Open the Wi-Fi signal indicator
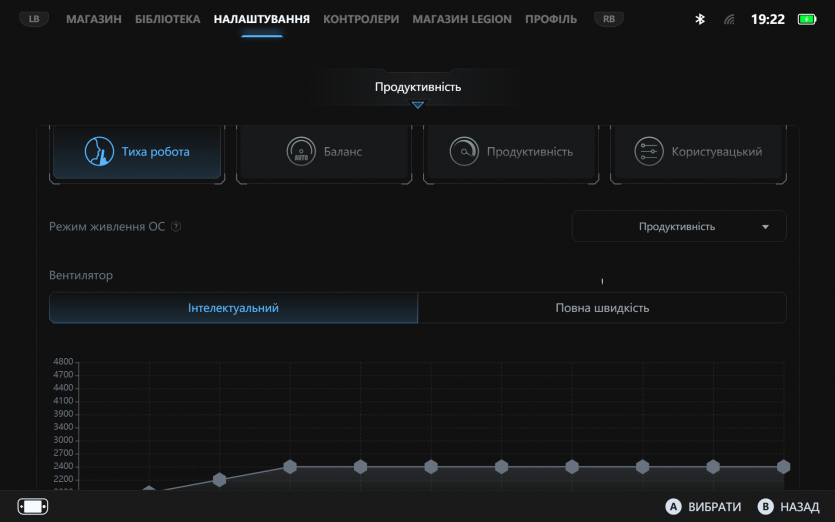Screen dimensions: 835x522 tap(729, 19)
